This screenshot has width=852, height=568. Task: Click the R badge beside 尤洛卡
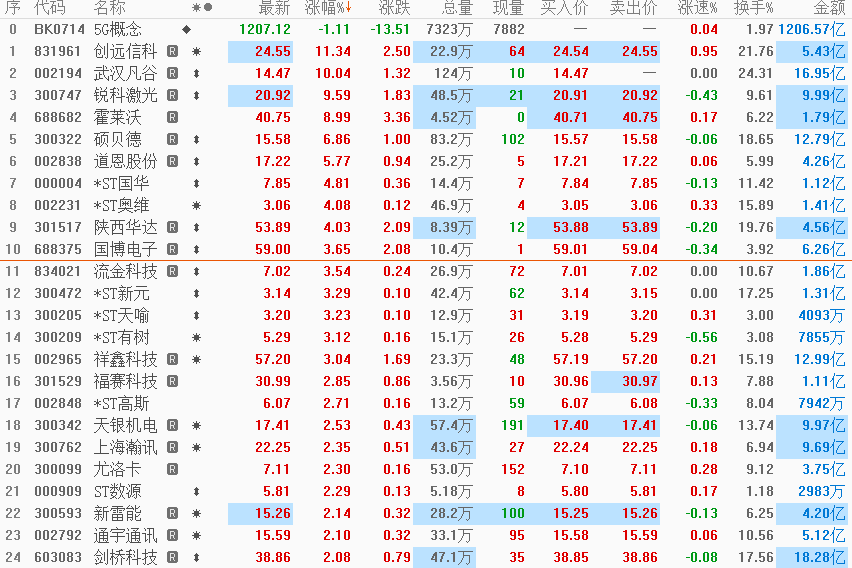coord(172,469)
